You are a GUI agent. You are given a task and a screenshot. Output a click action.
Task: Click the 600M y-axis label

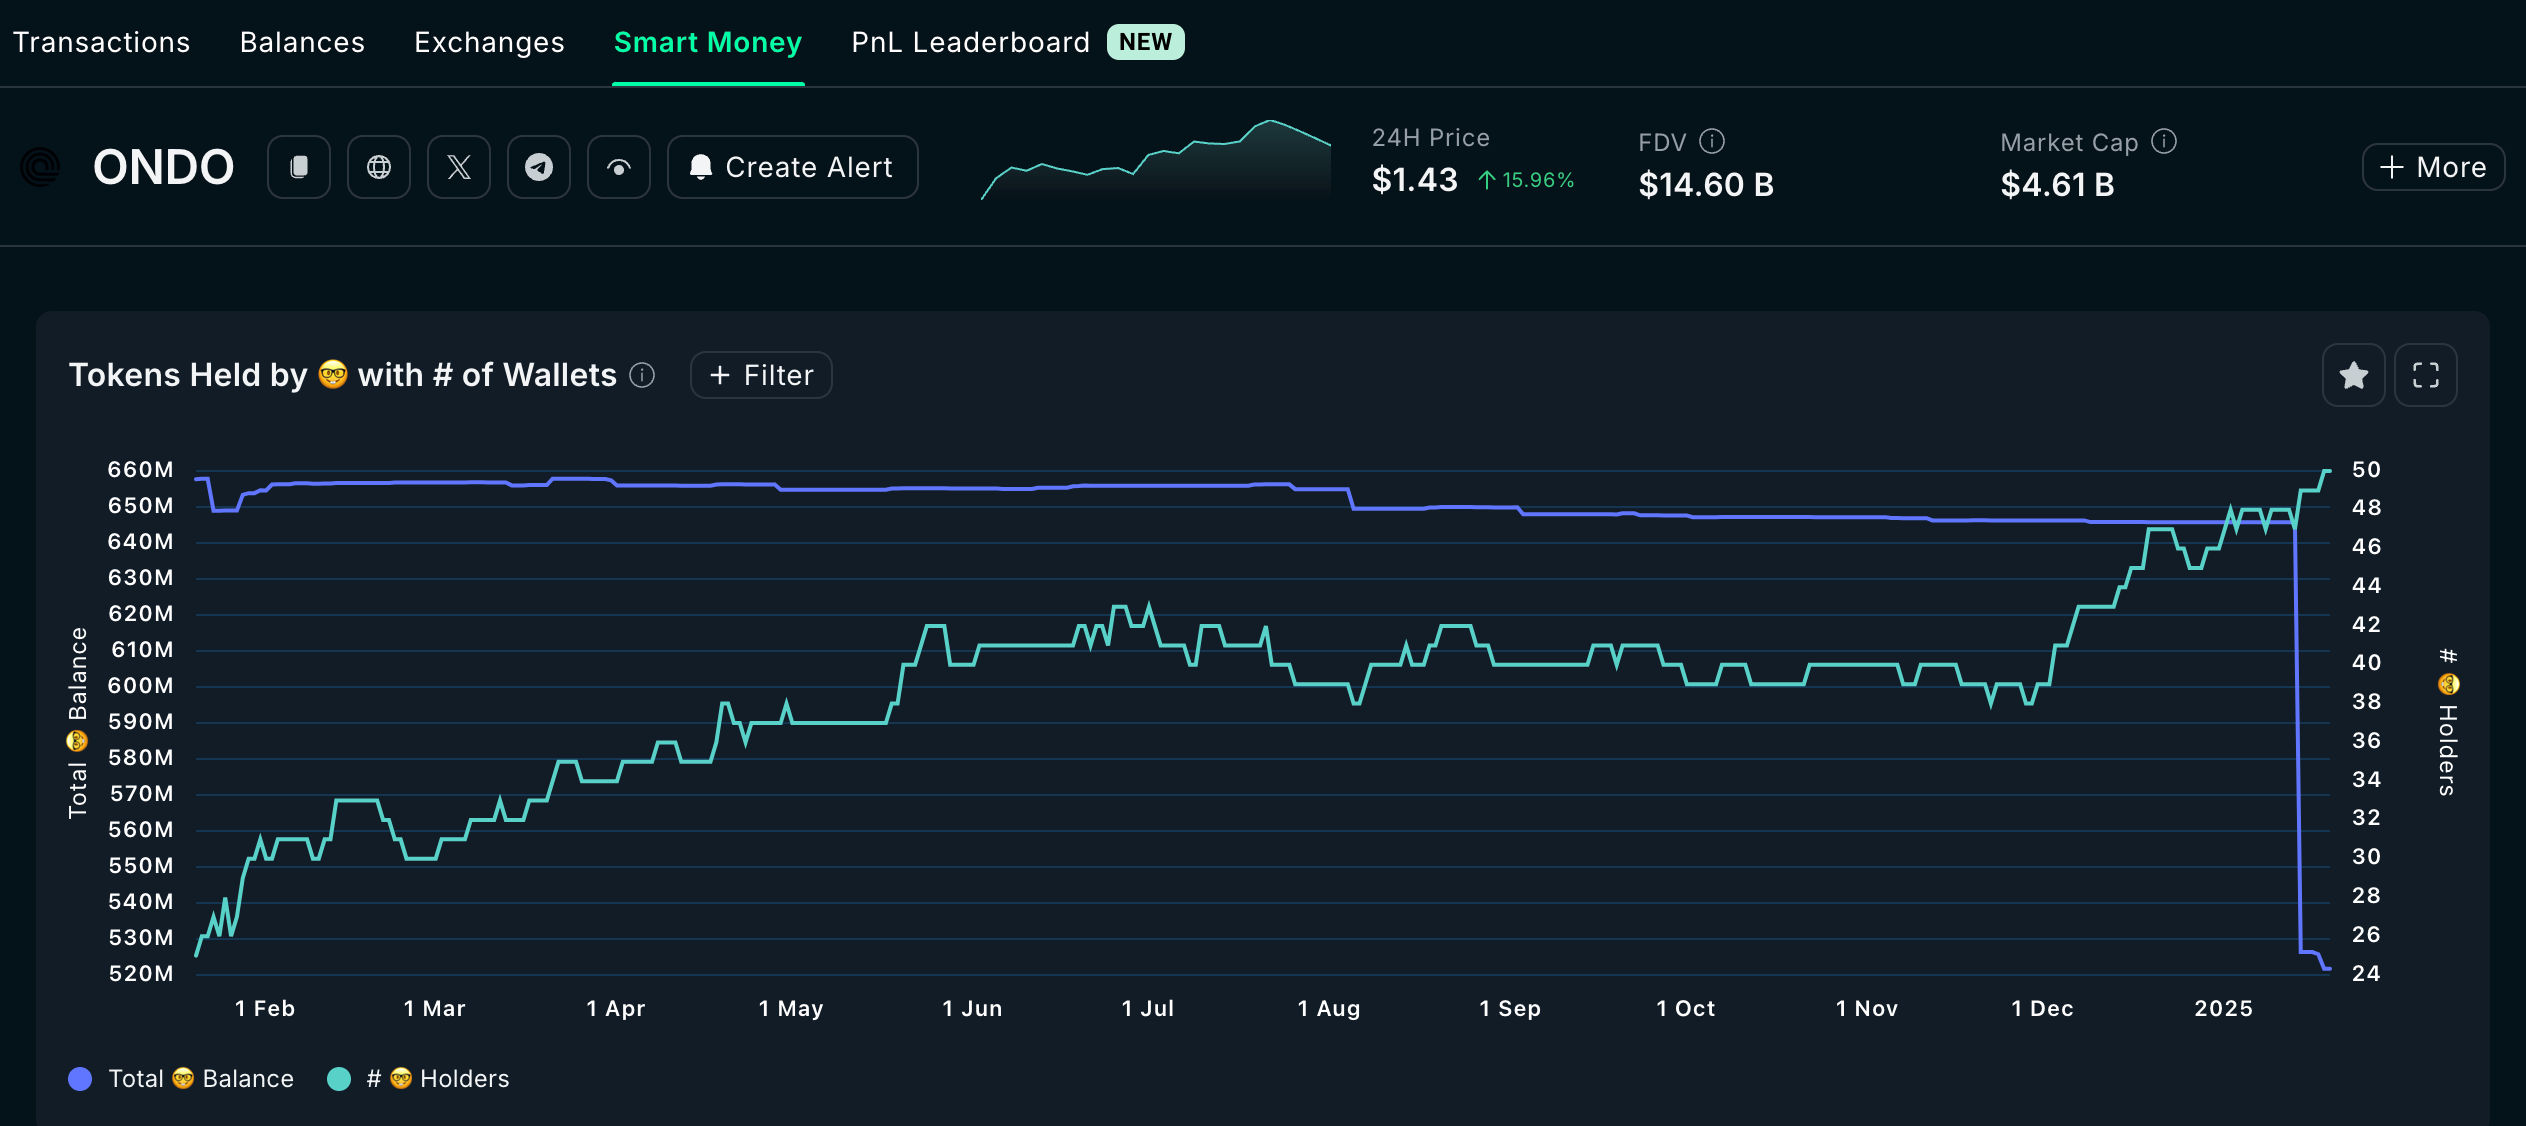pos(141,686)
